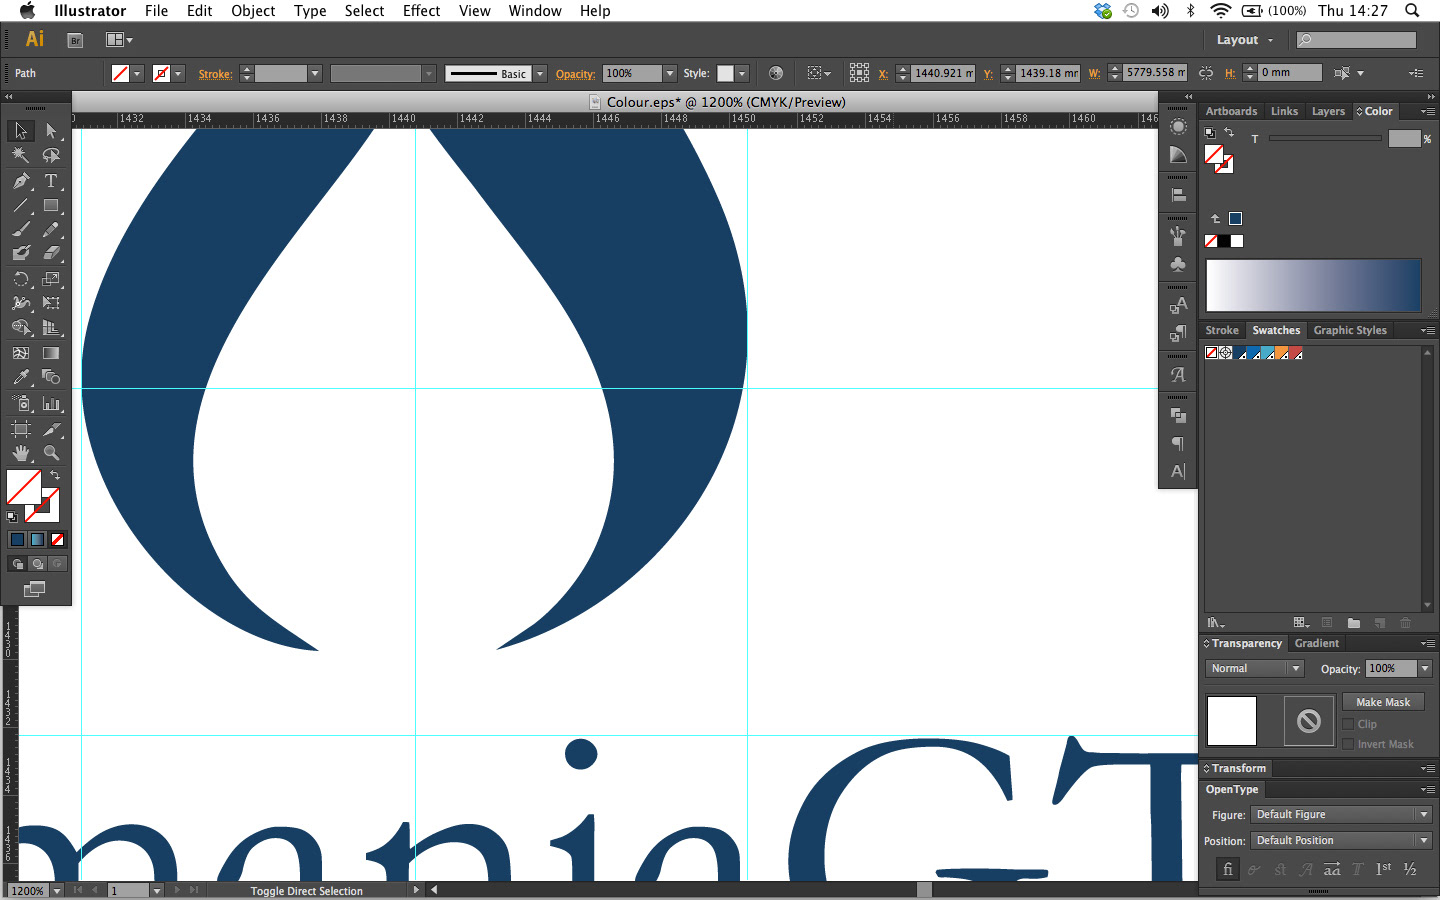Open the Basic brush definition dropdown

[x=540, y=73]
